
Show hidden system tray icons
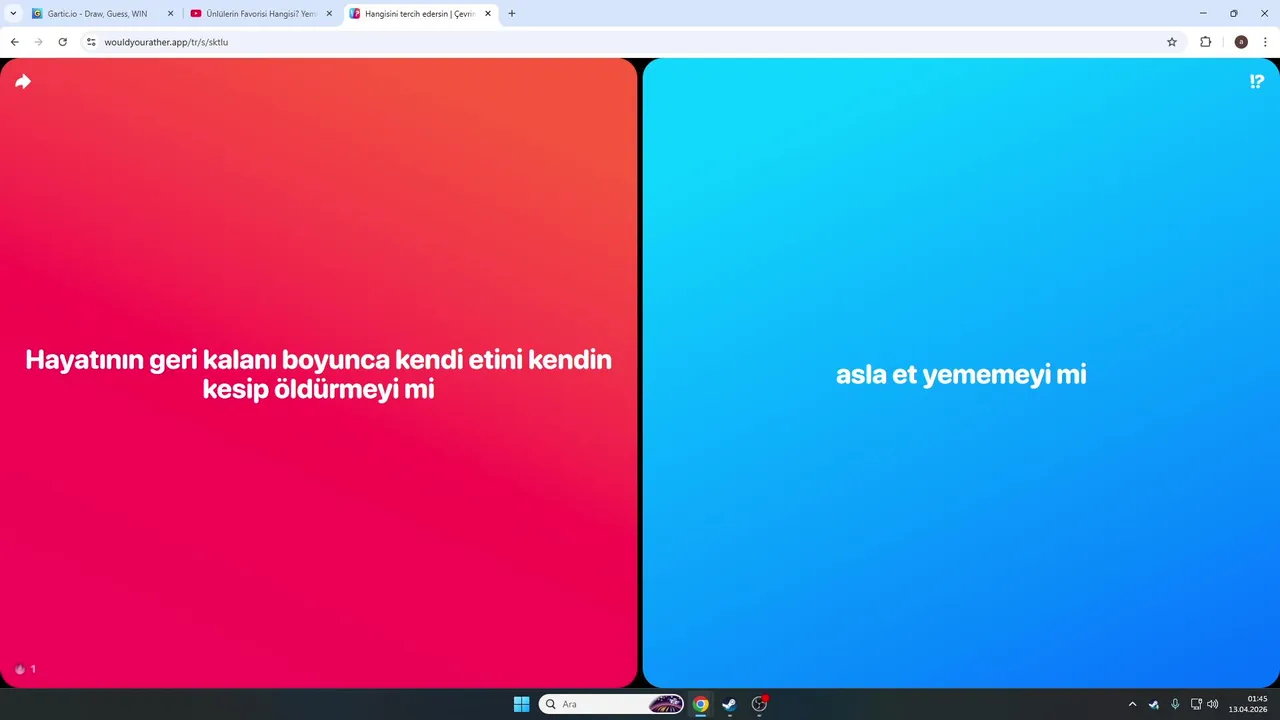click(x=1132, y=704)
